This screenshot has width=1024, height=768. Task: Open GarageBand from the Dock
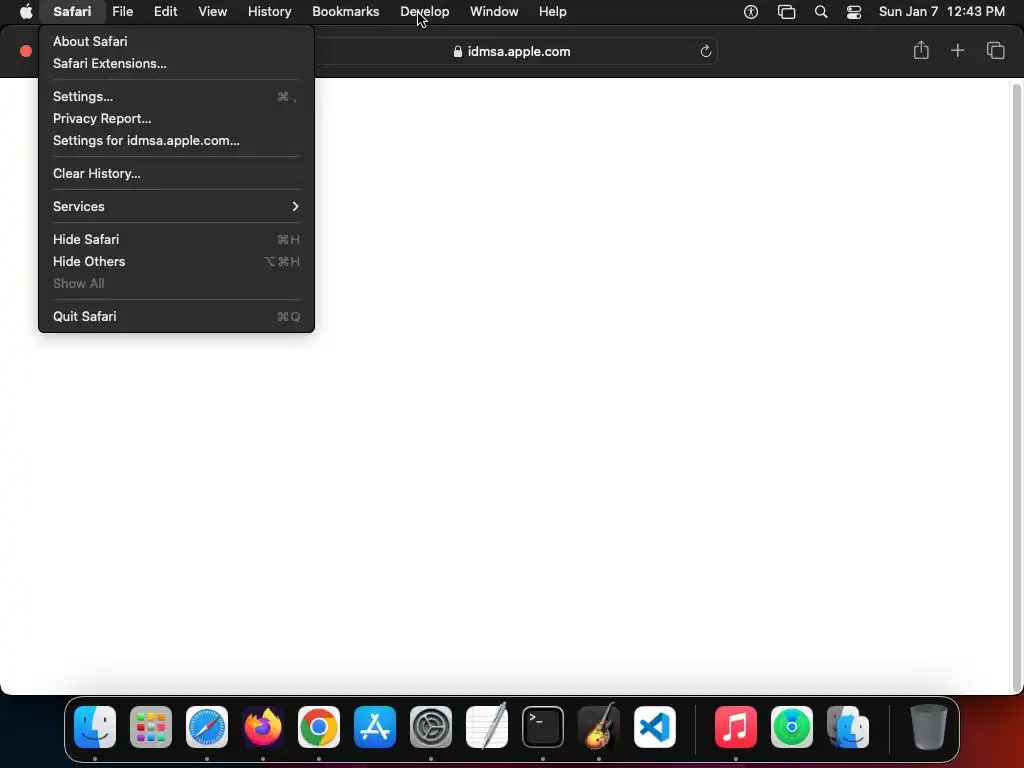point(599,727)
